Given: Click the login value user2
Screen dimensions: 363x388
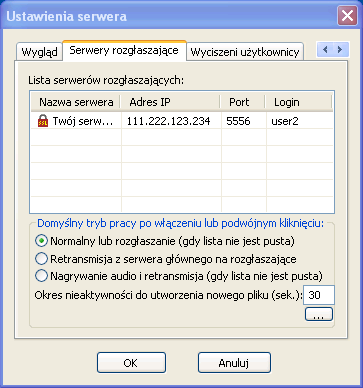Looking at the screenshot, I should (x=285, y=121).
